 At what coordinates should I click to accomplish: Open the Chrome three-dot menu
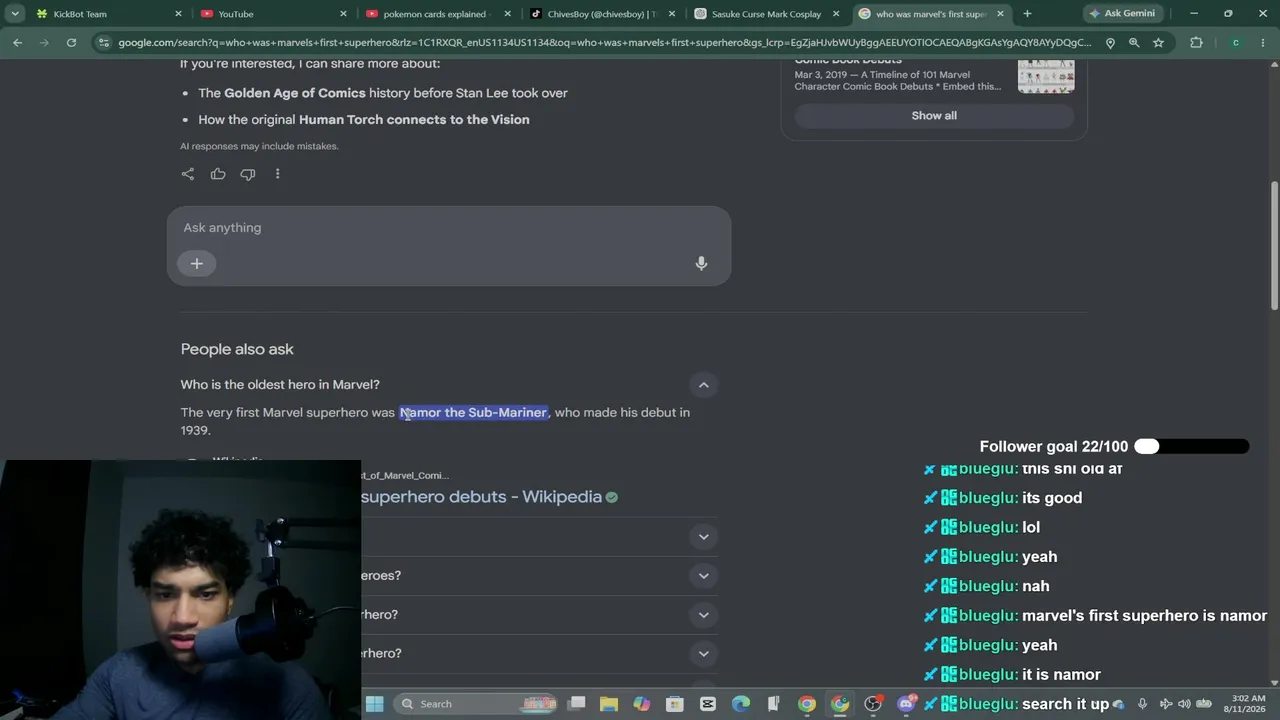[1264, 43]
